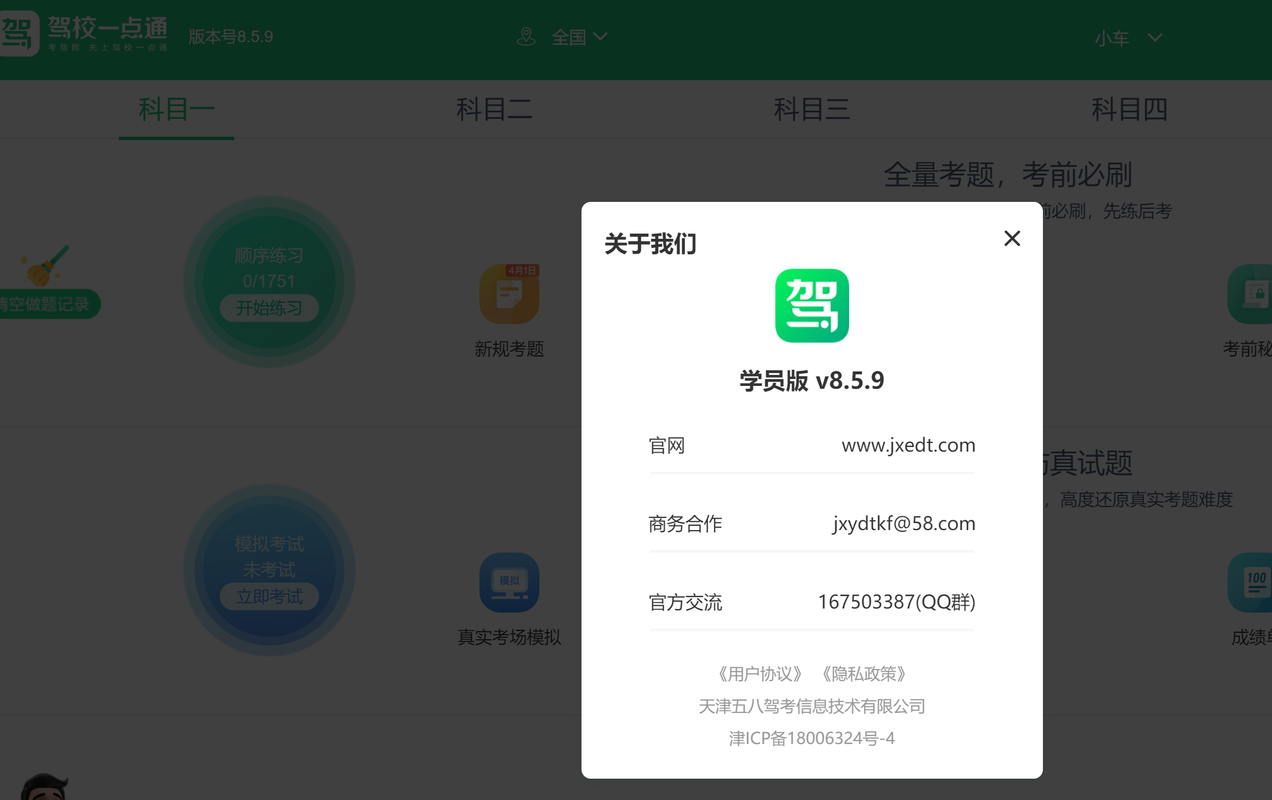Open the 《用户协议》 link
Screen dimensions: 1272x800
click(760, 674)
